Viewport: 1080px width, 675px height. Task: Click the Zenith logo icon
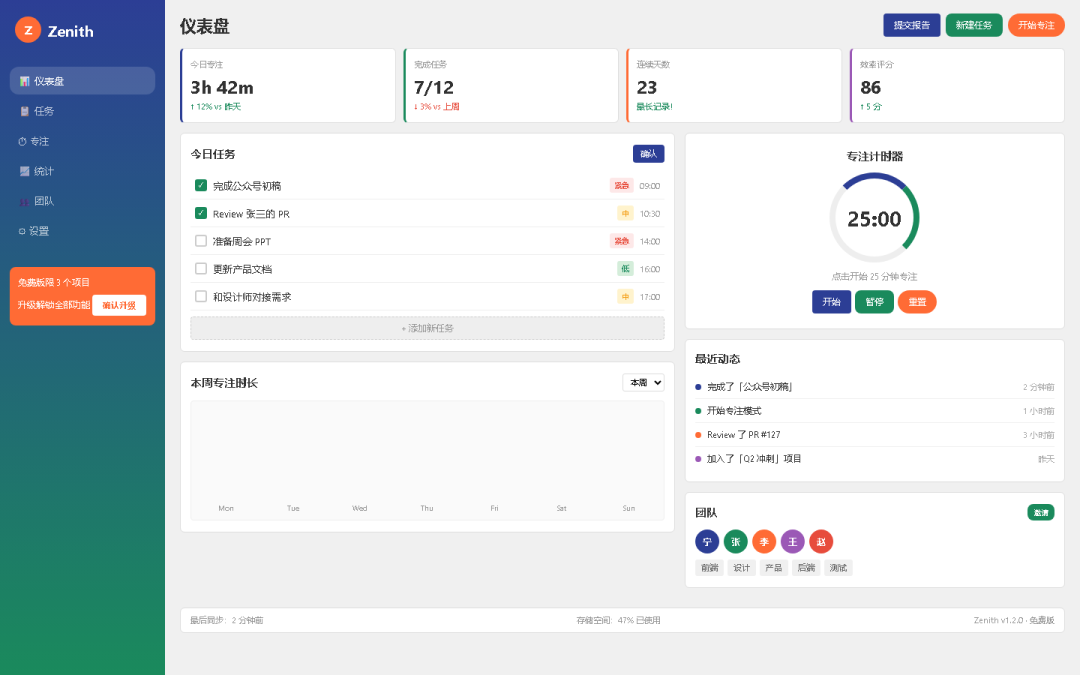(x=28, y=30)
